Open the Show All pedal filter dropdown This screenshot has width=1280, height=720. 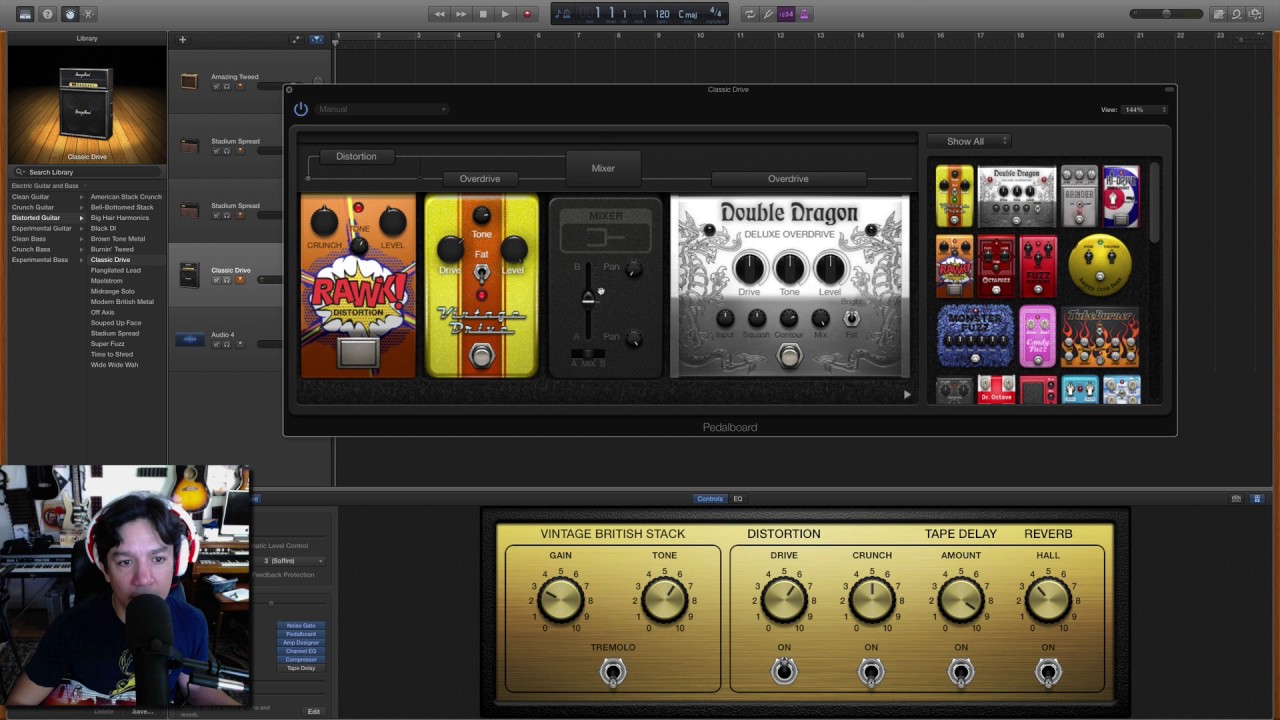[x=970, y=141]
